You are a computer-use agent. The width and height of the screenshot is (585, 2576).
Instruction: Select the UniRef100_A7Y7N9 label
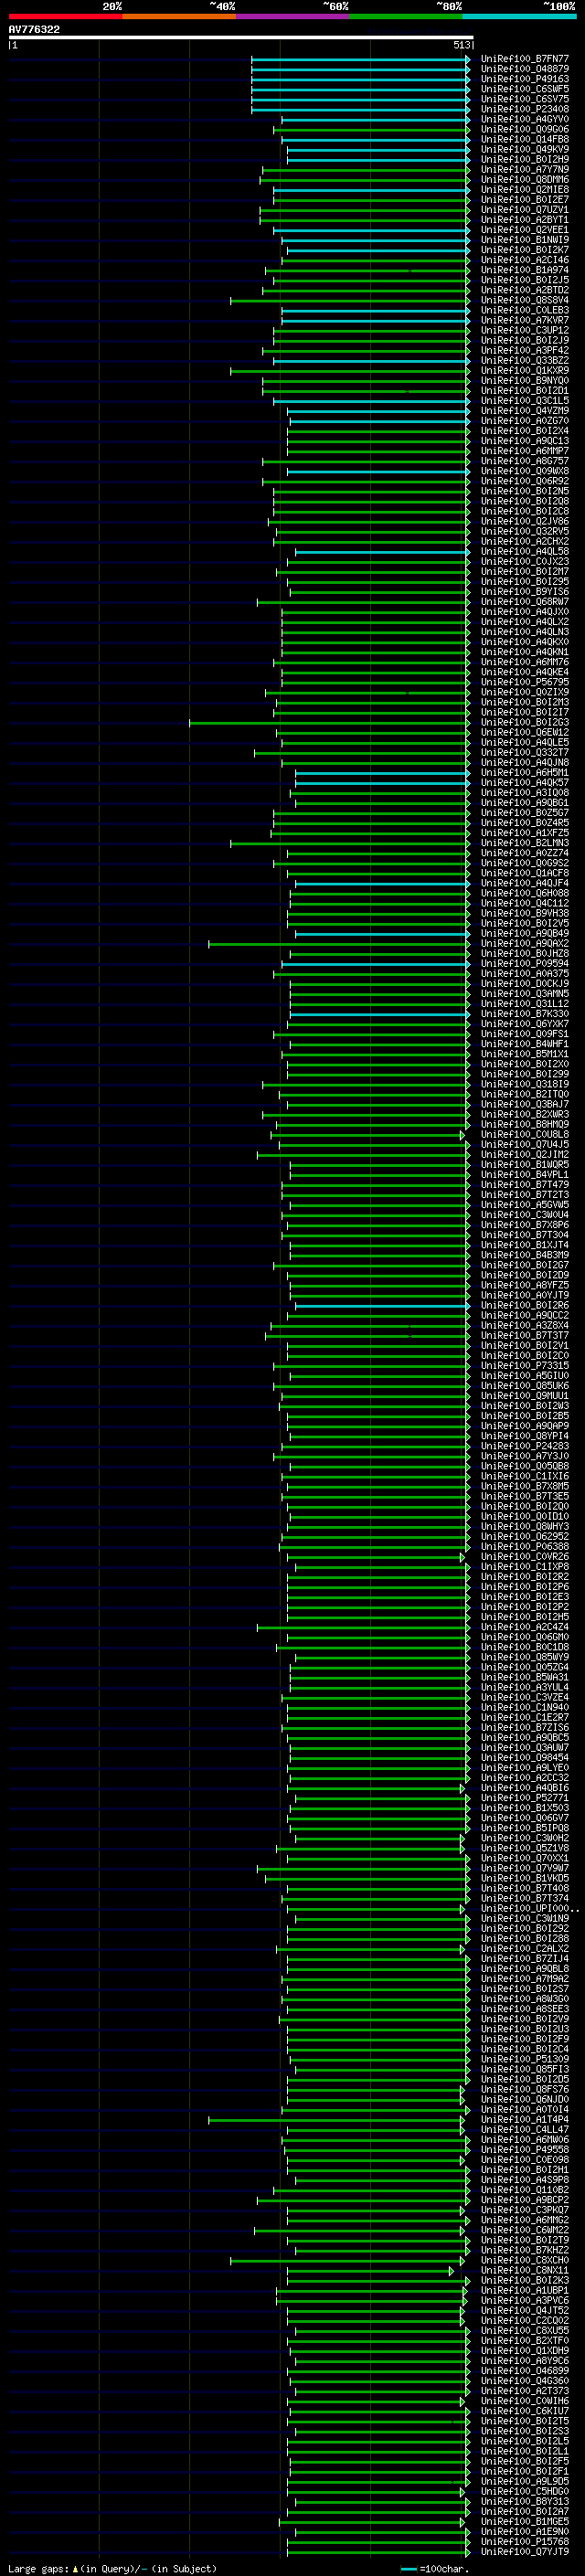pos(525,169)
